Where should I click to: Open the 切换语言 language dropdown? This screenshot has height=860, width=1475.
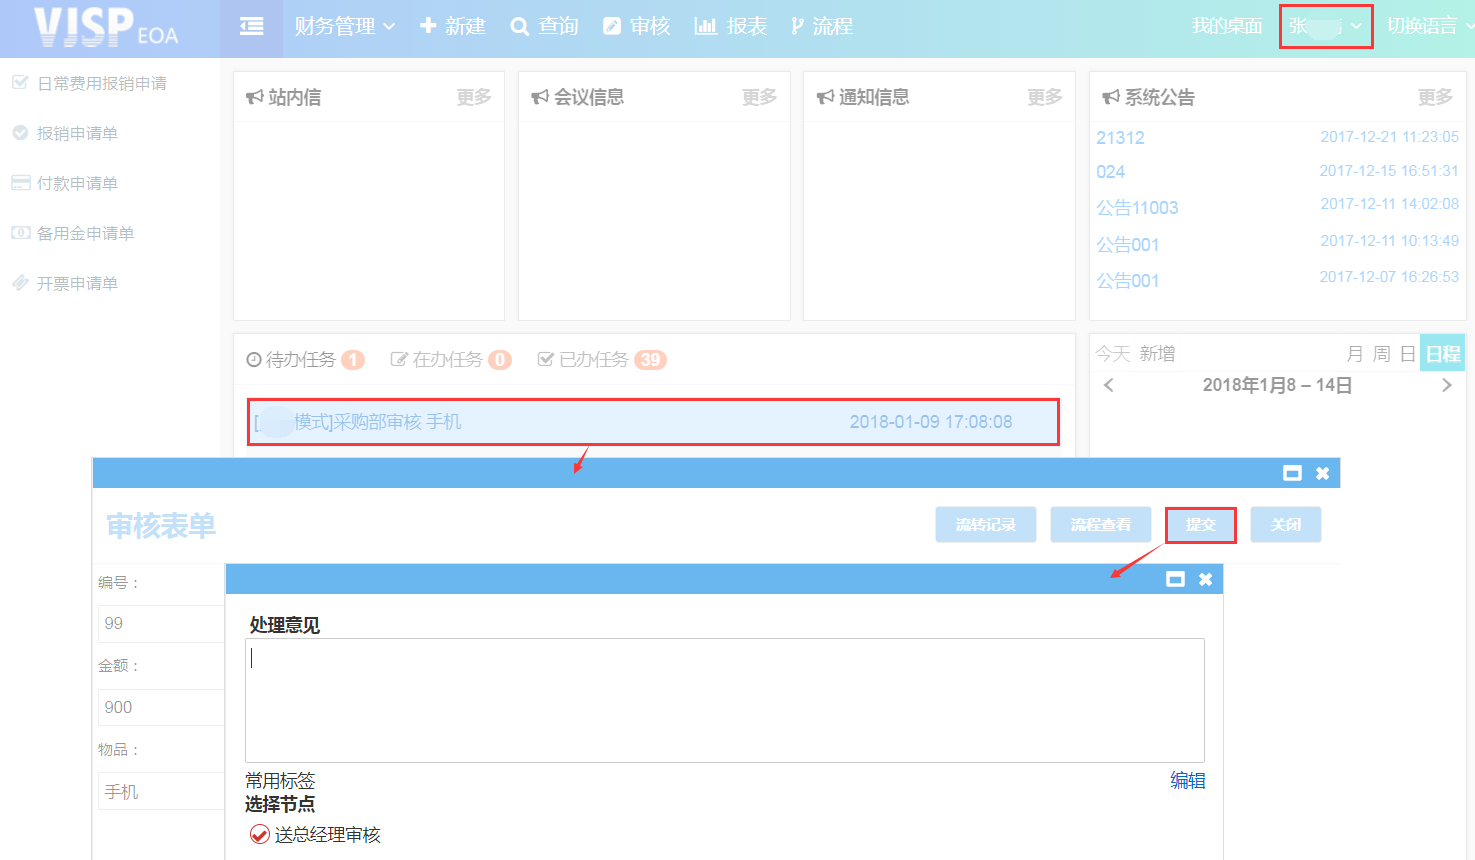(1428, 27)
